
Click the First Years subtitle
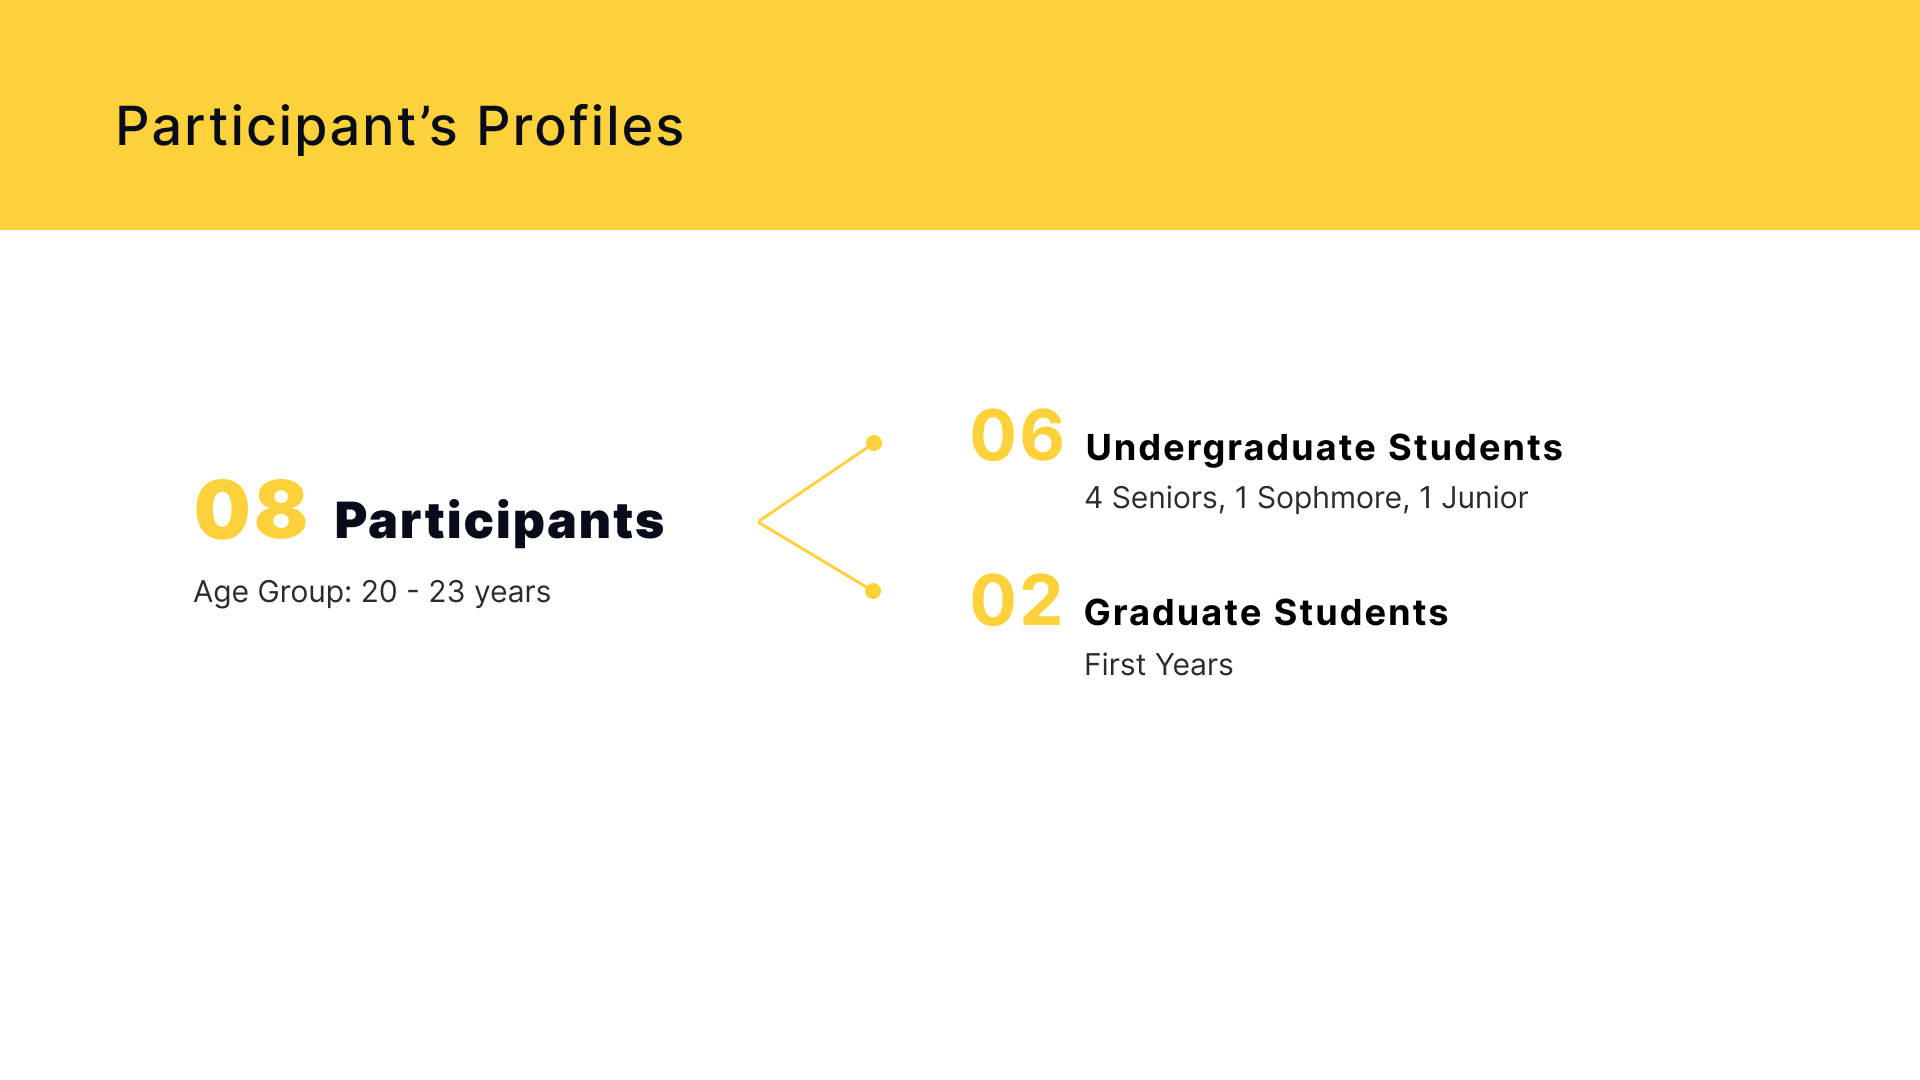click(x=1158, y=665)
